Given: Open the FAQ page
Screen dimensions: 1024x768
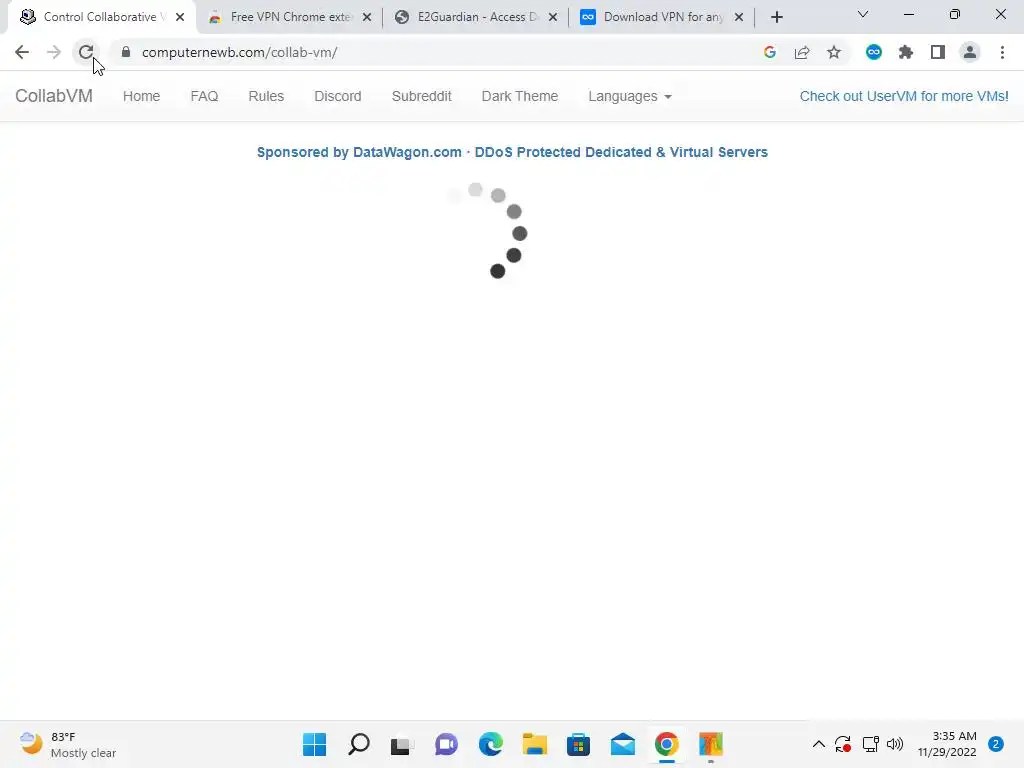Looking at the screenshot, I should pos(204,96).
